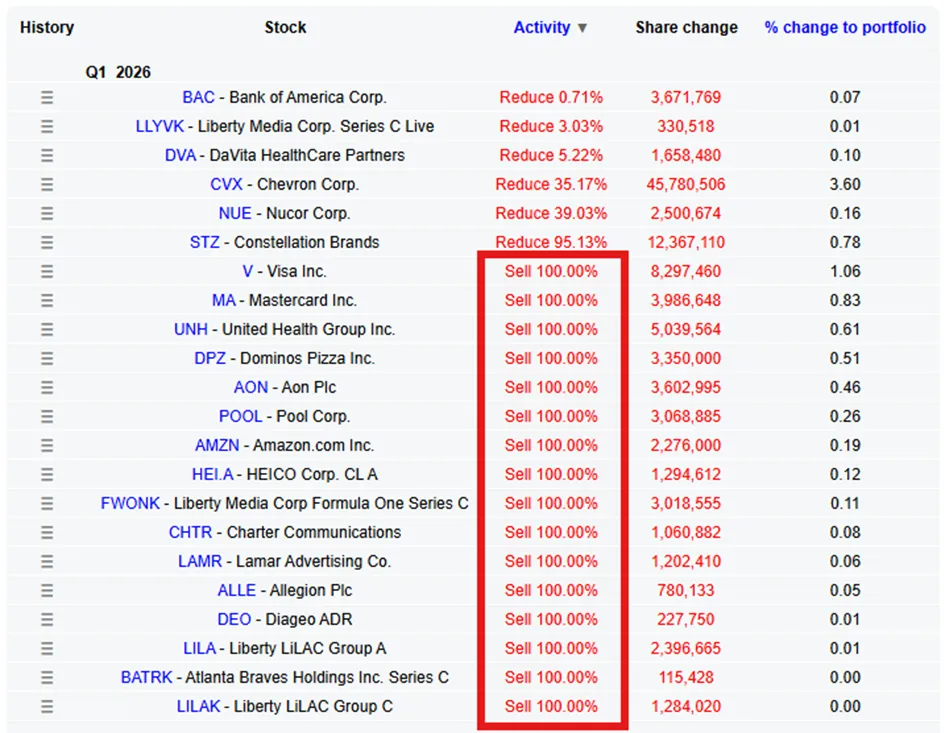Select Stock column header
Image resolution: width=945 pixels, height=733 pixels.
coord(285,28)
